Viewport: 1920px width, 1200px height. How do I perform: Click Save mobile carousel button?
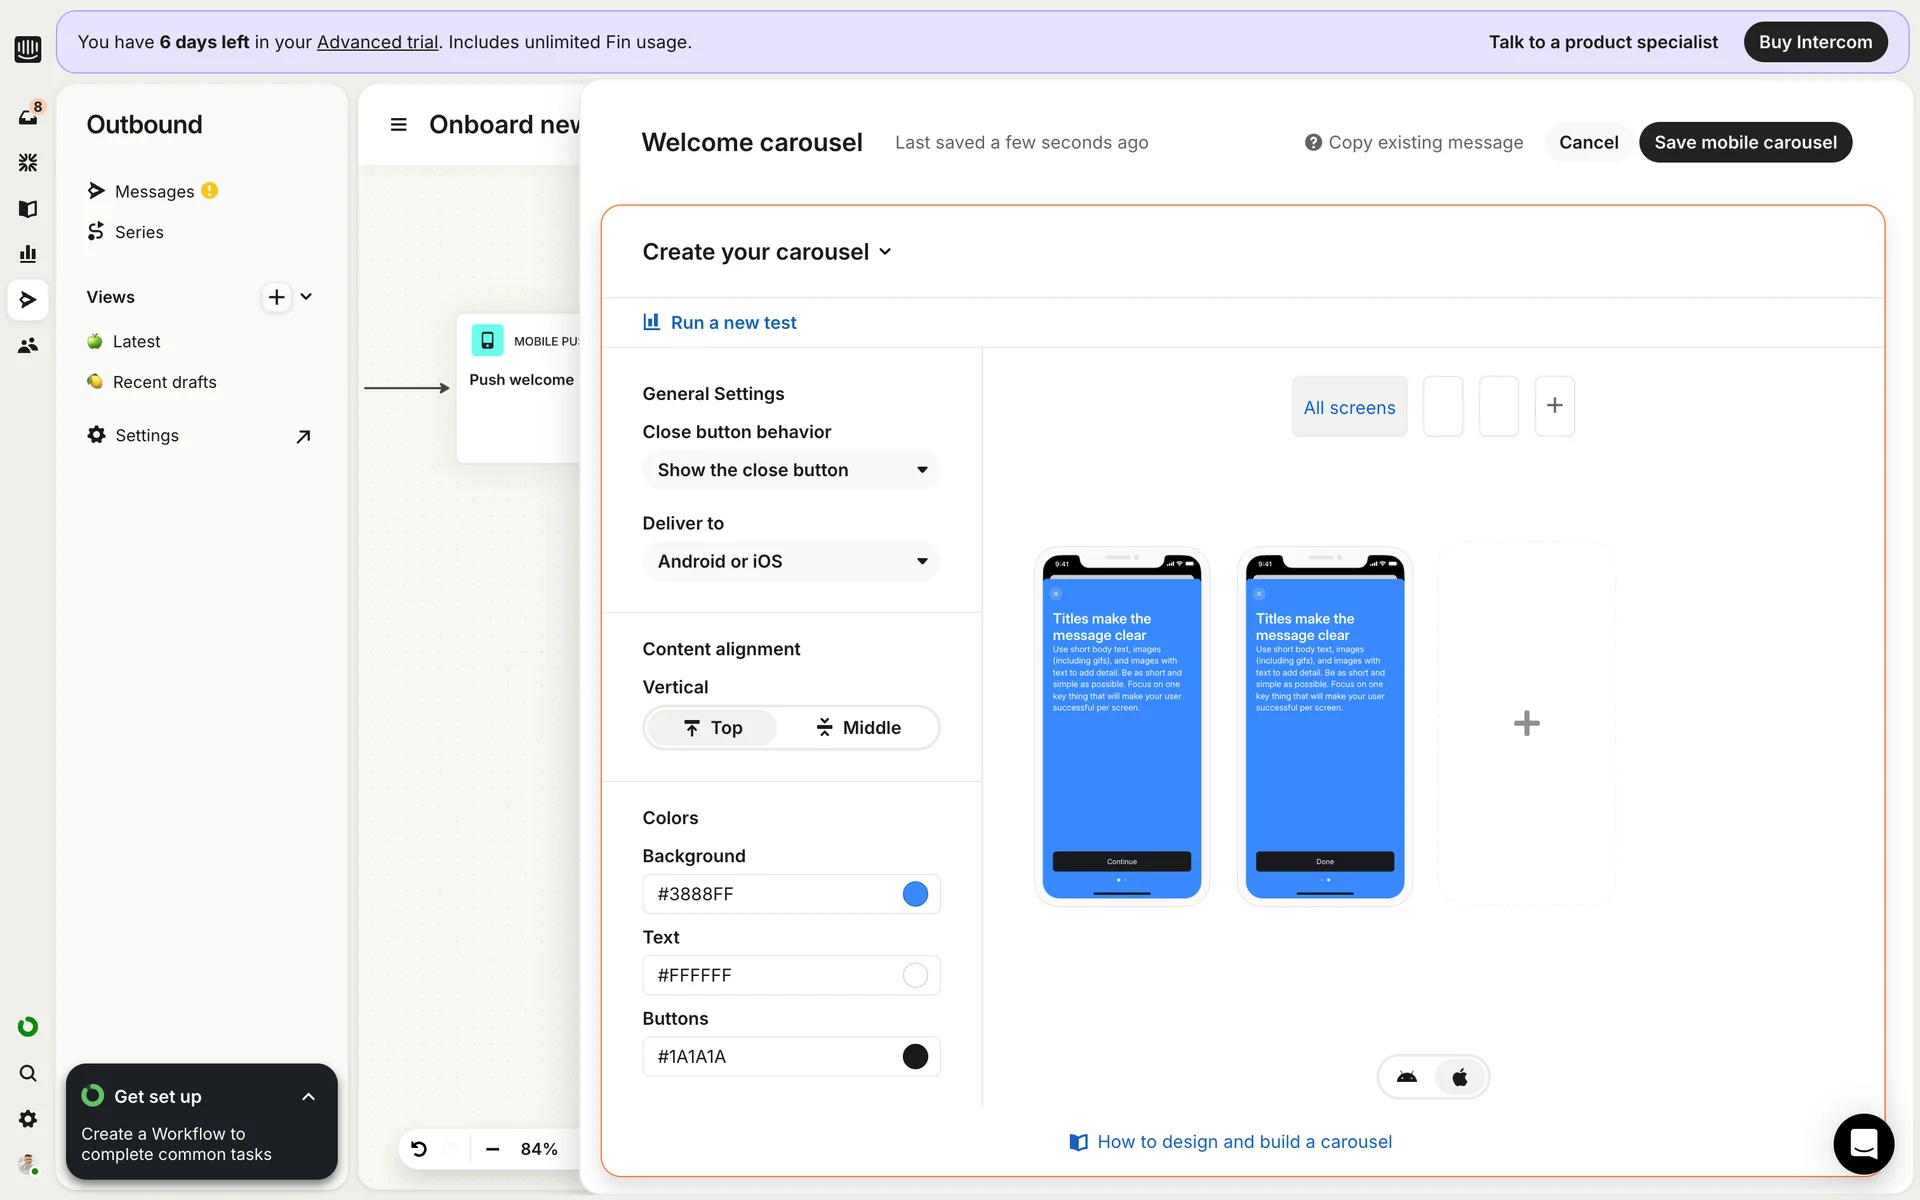(1745, 142)
